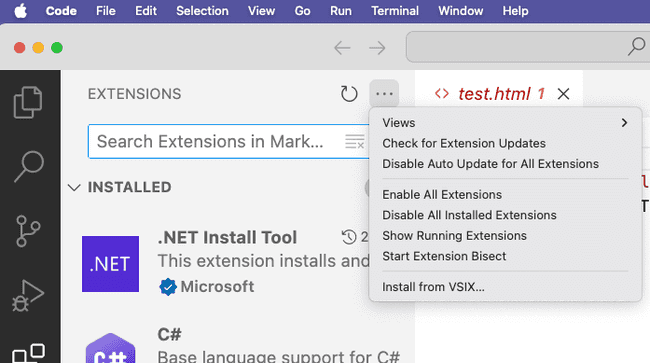
Task: Go forward with the right arrow
Action: [x=377, y=48]
